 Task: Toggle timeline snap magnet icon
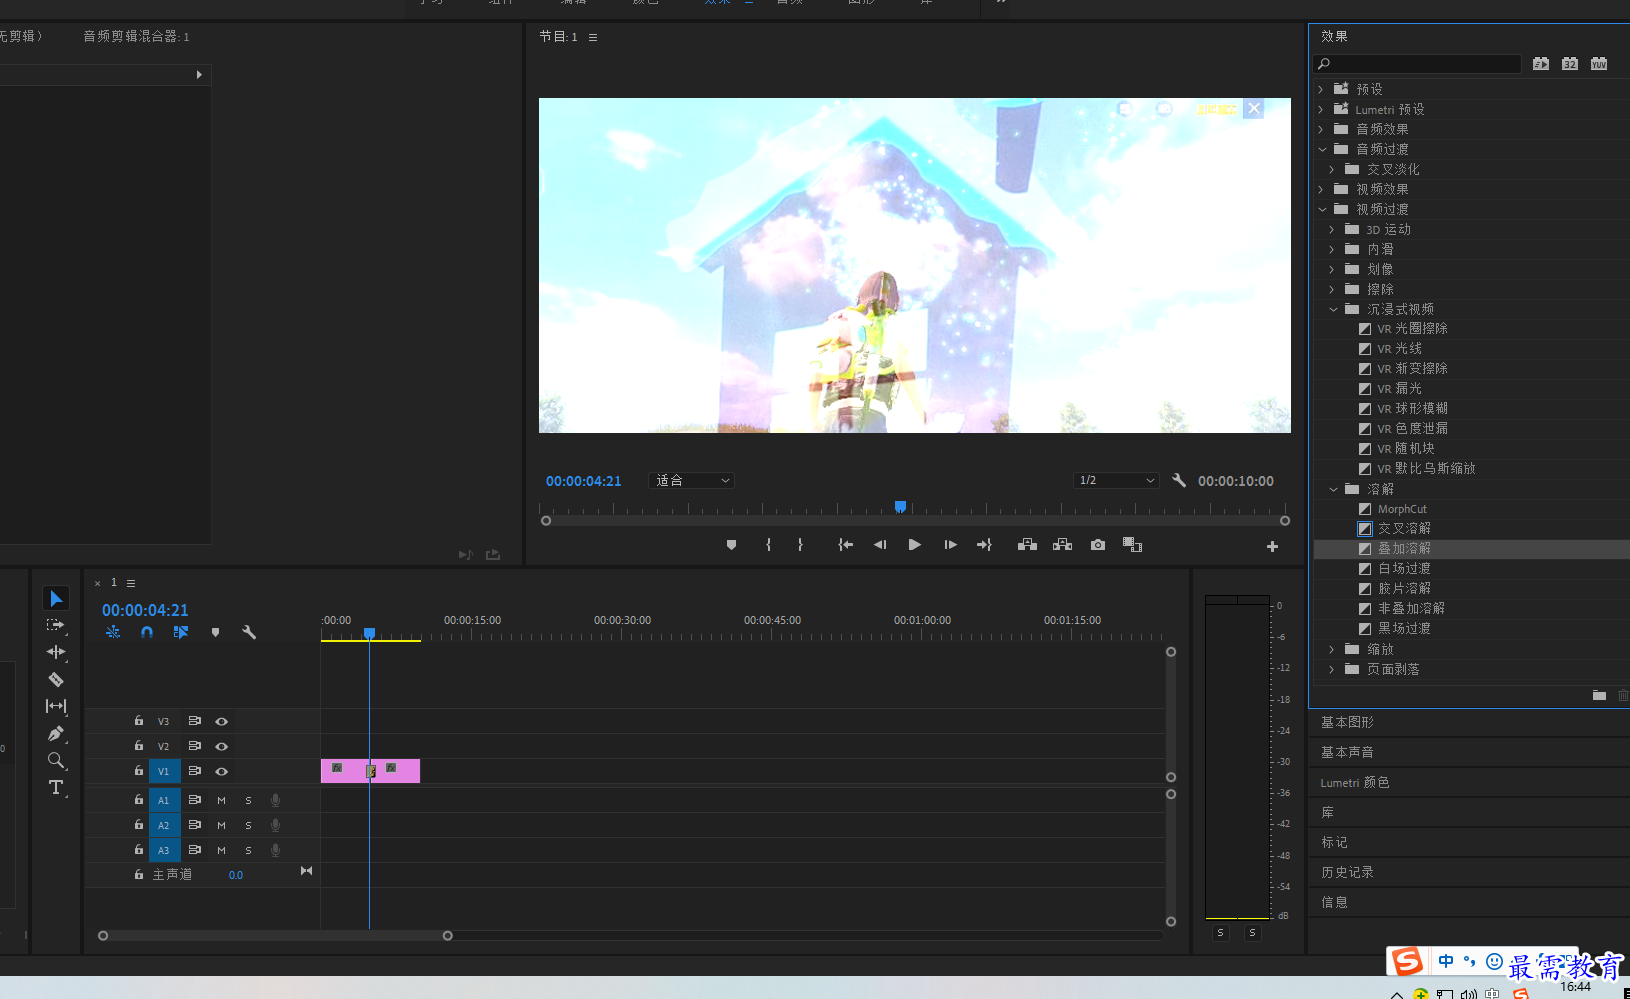(x=147, y=632)
